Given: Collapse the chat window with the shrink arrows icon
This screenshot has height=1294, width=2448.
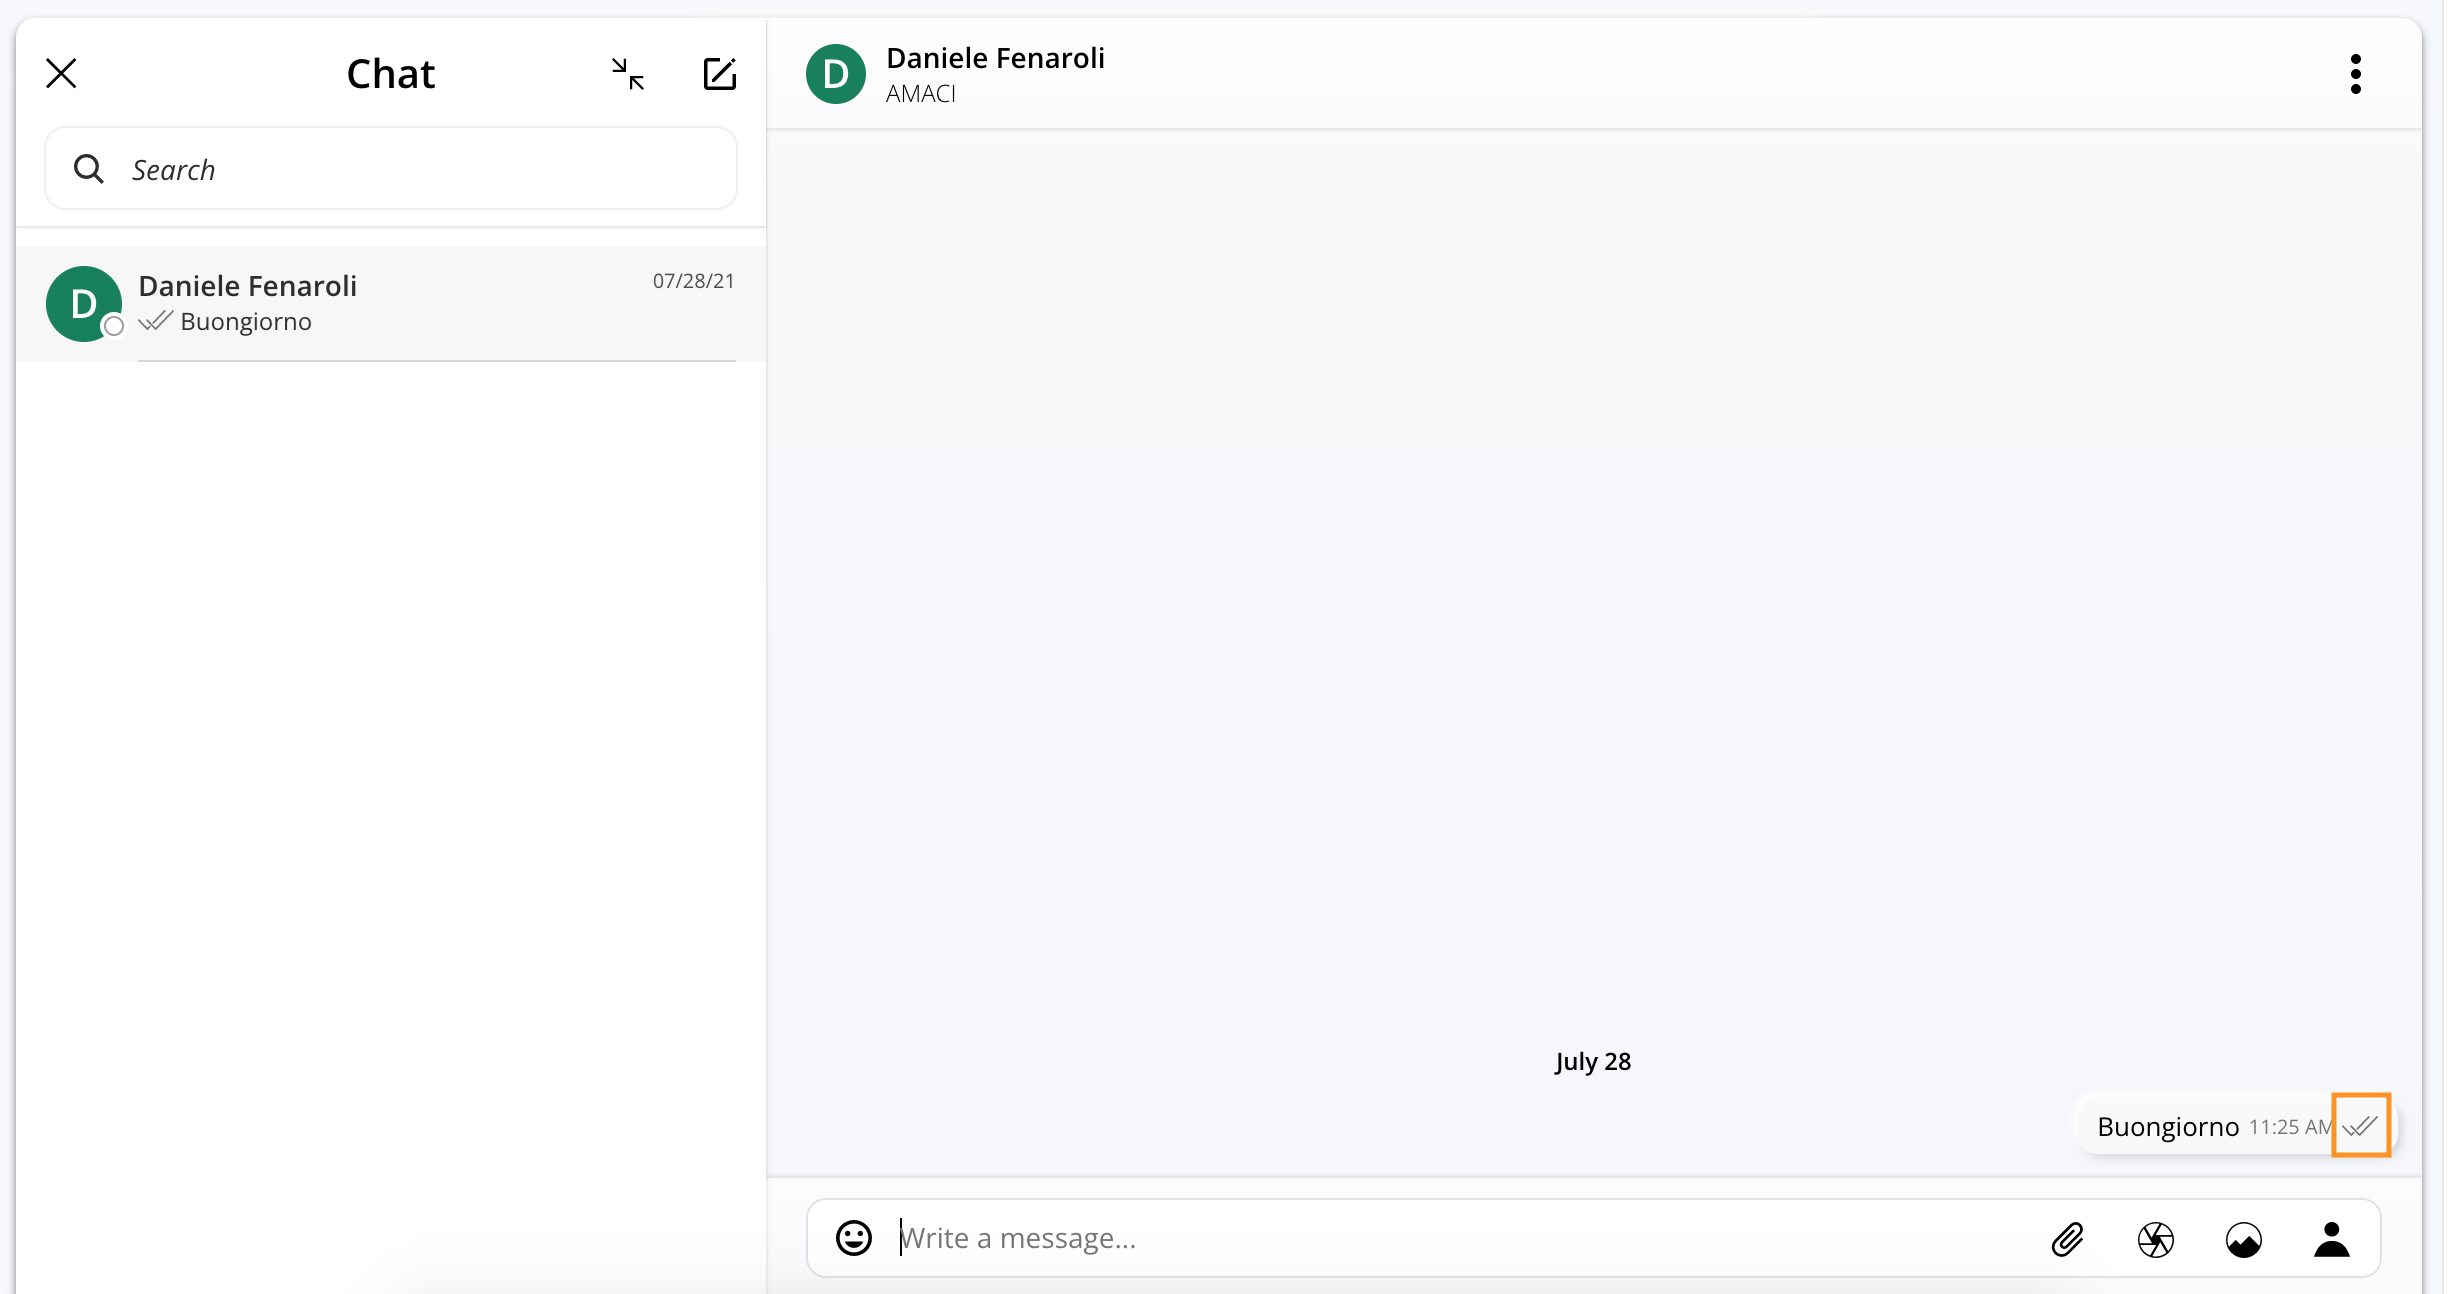Looking at the screenshot, I should [x=628, y=73].
